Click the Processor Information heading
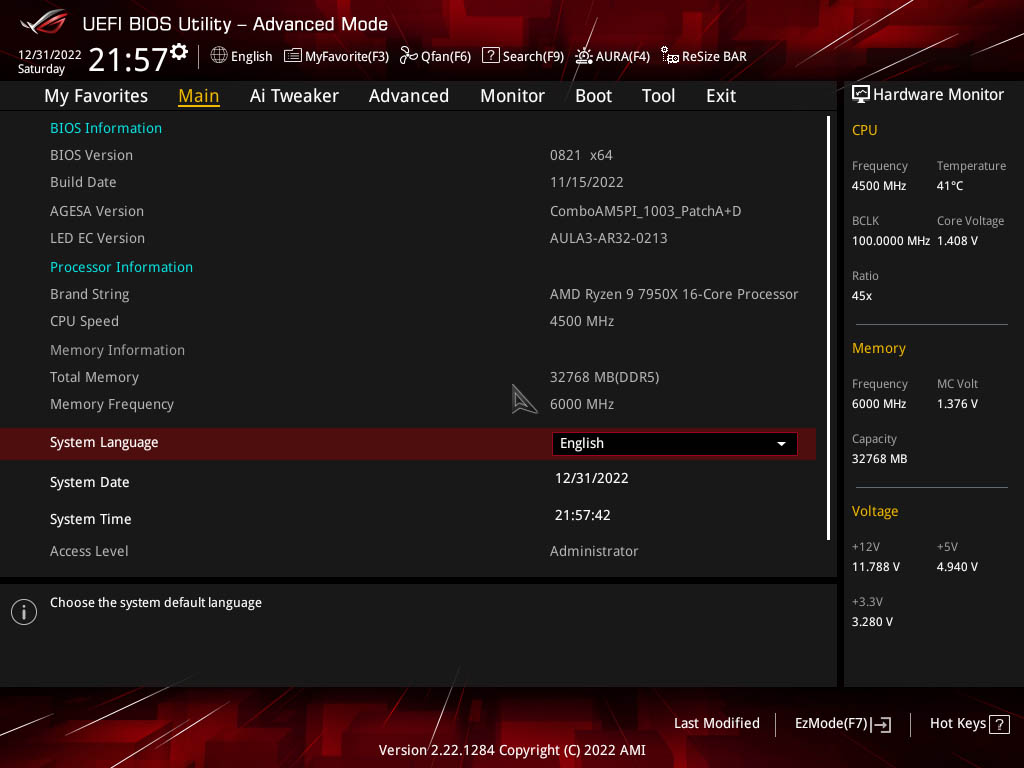Screen dimensions: 1024x768 tap(121, 267)
